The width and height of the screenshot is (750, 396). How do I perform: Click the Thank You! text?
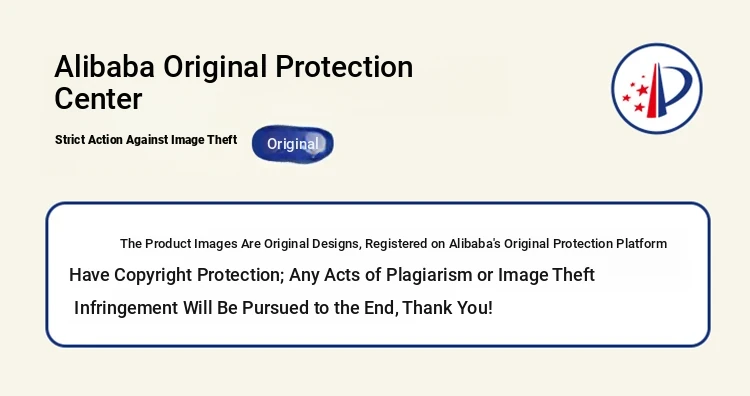[448, 308]
